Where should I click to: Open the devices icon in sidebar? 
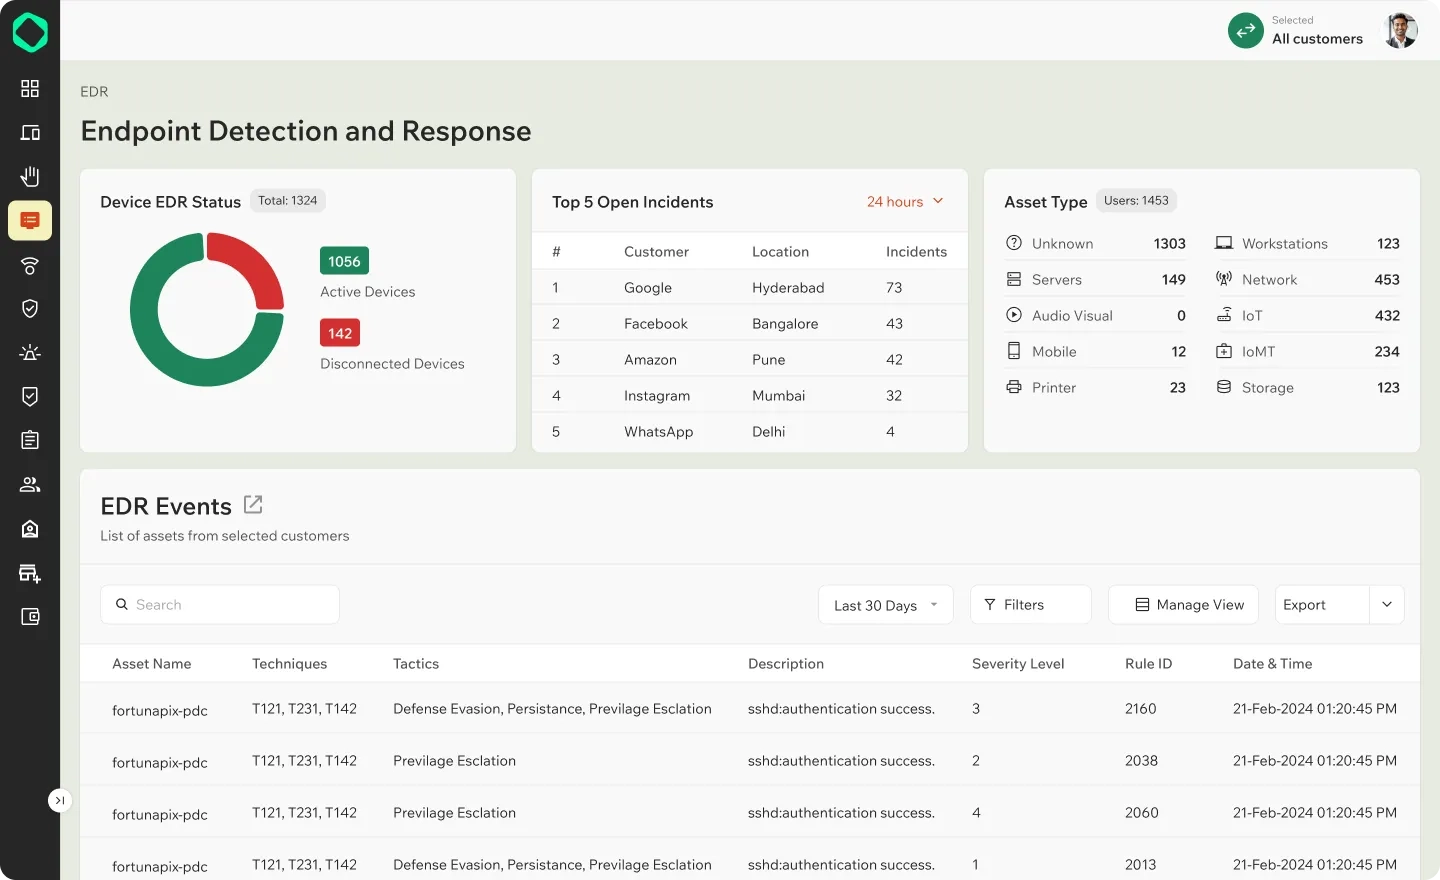(30, 133)
